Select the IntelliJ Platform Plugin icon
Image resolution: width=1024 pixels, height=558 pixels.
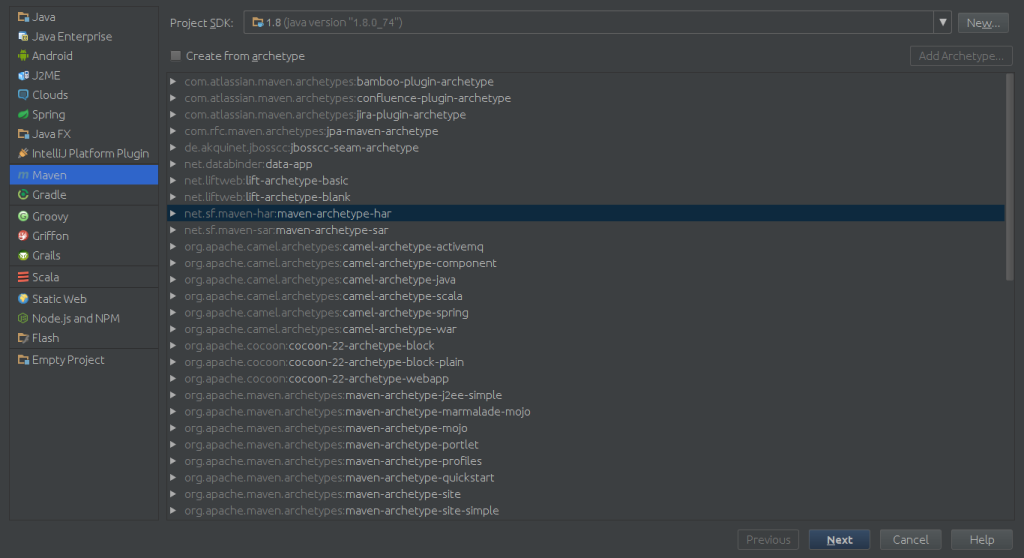click(x=23, y=154)
